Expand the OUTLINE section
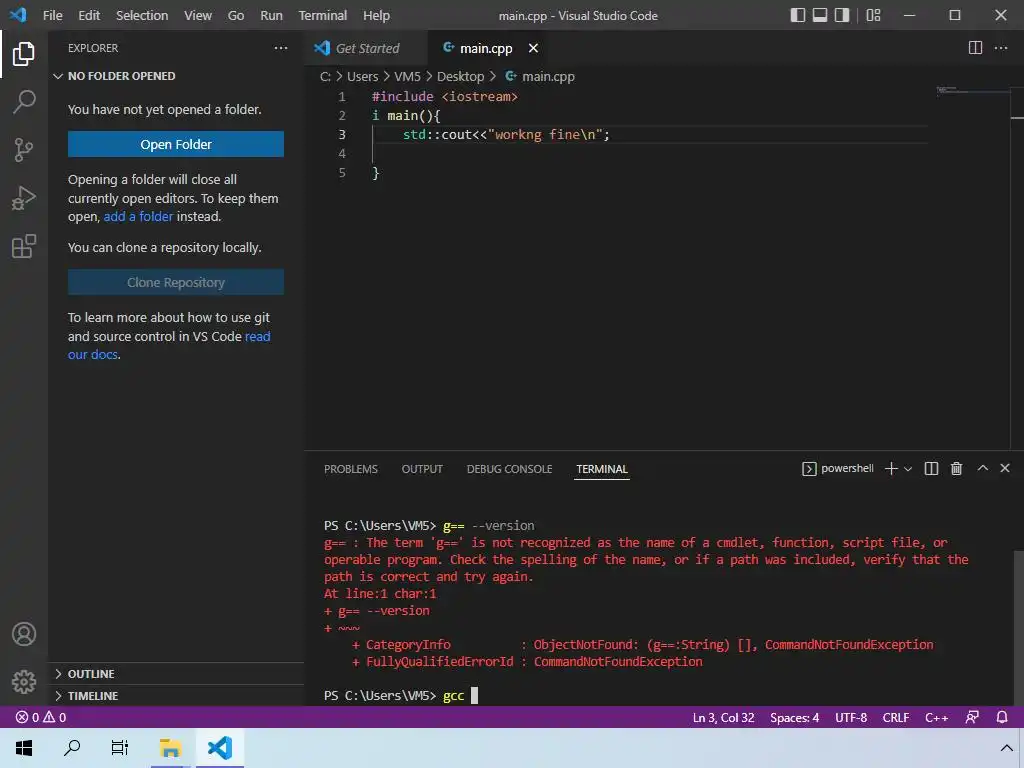This screenshot has width=1024, height=768. click(x=176, y=673)
